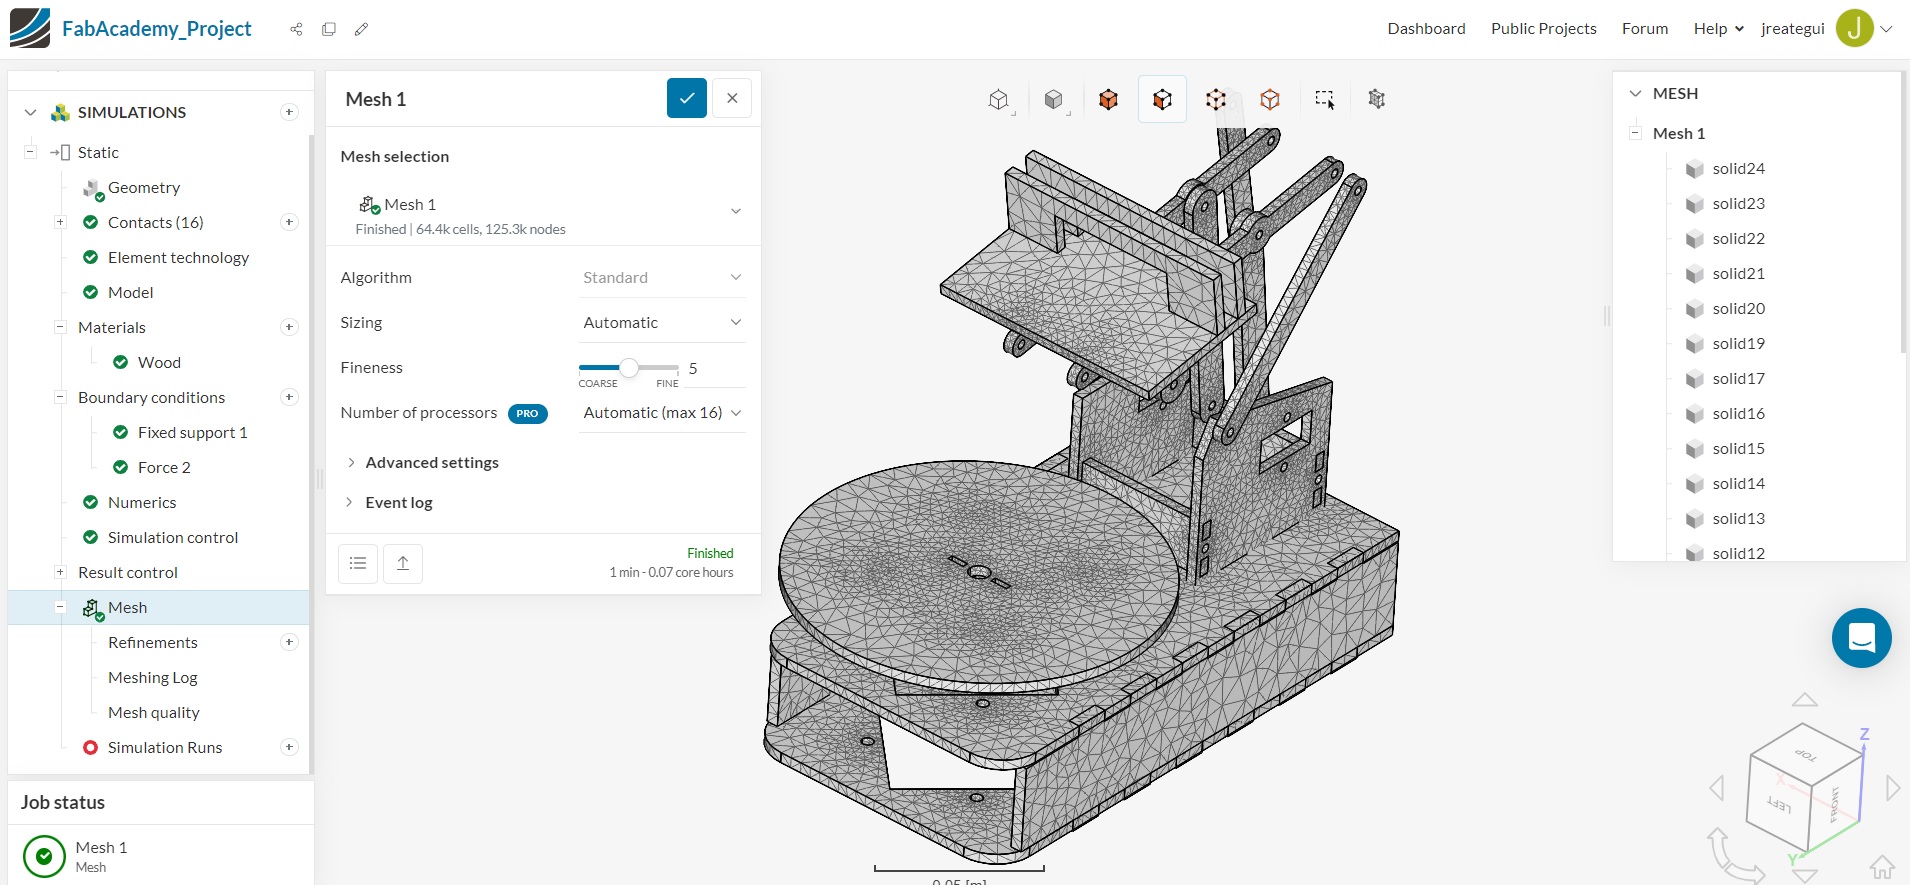Expand the Result control node
This screenshot has width=1910, height=885.
pyautogui.click(x=60, y=572)
